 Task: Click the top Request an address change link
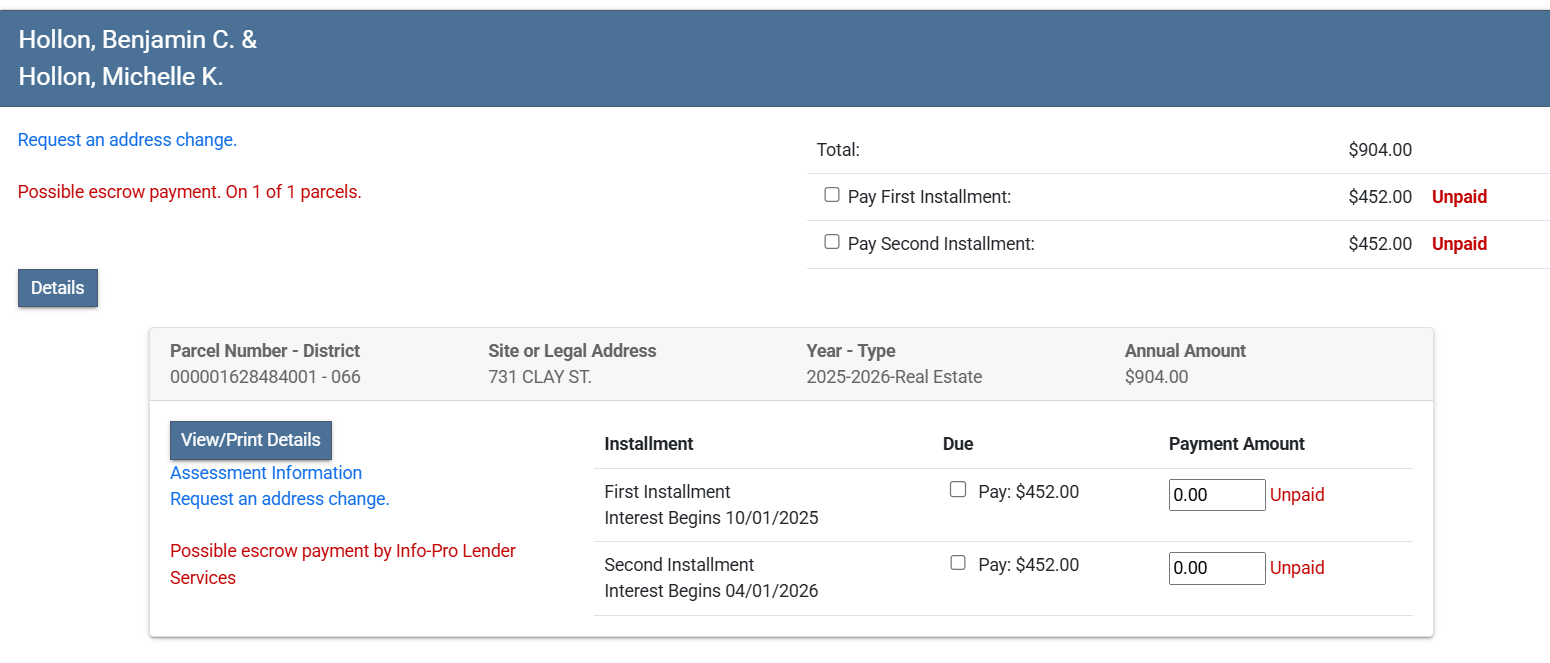[x=127, y=140]
